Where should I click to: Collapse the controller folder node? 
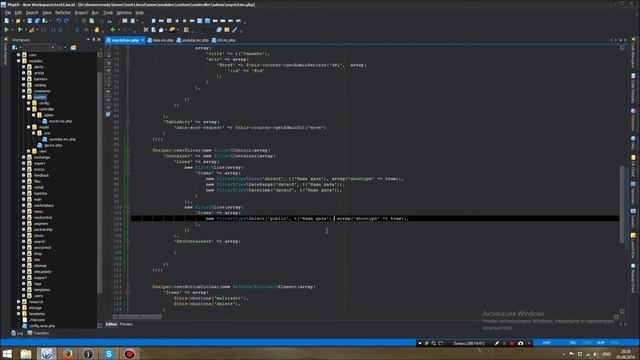pos(29,109)
